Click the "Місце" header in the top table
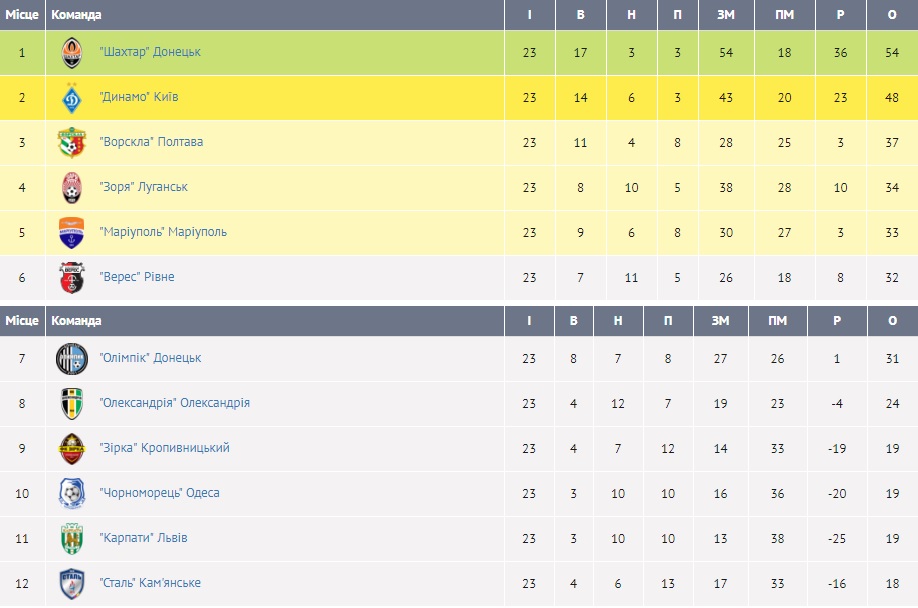This screenshot has height=608, width=918. tap(22, 15)
